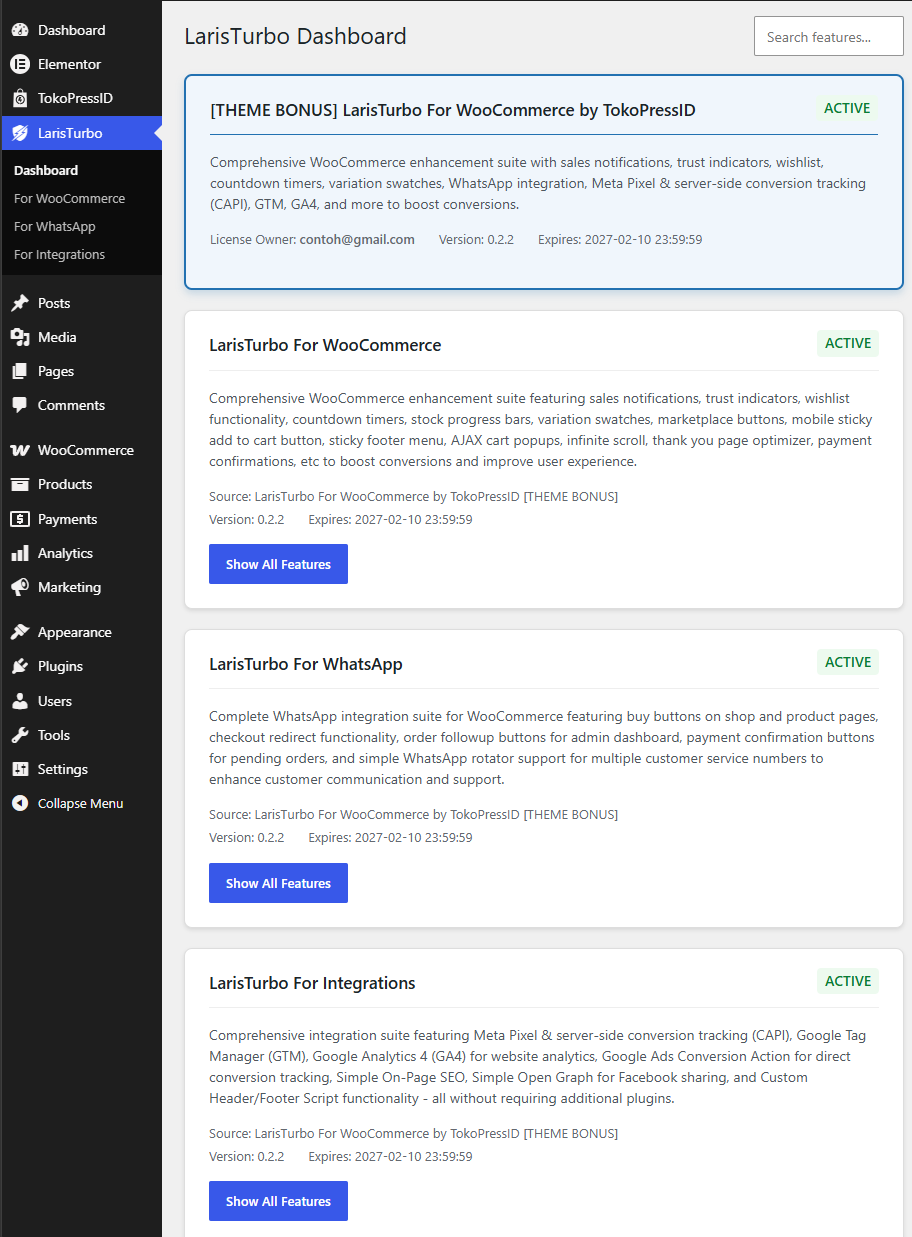Click the Media library icon

(x=20, y=337)
